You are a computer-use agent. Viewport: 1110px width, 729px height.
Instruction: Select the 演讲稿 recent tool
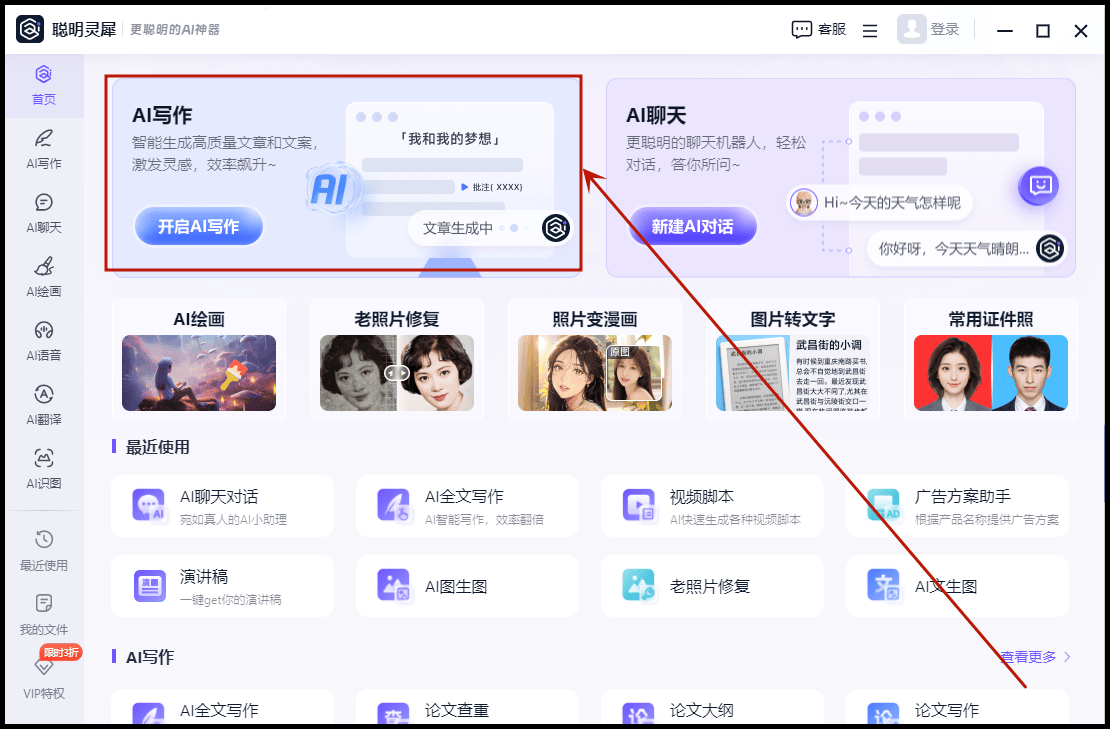(222, 586)
